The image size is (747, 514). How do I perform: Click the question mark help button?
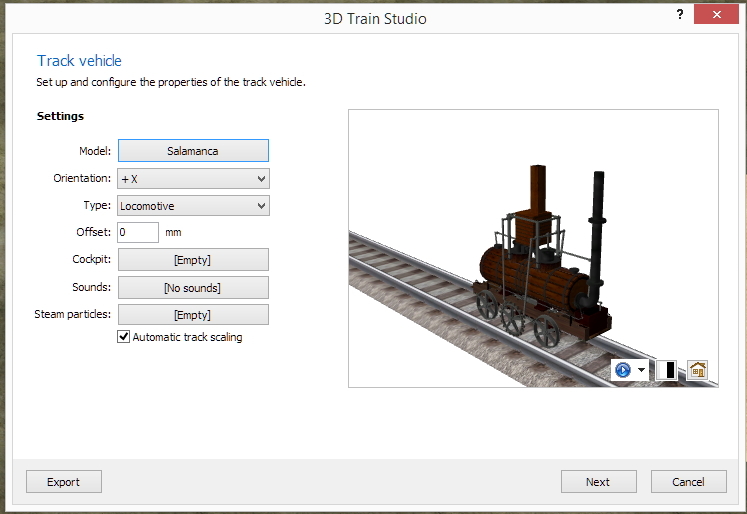click(680, 14)
